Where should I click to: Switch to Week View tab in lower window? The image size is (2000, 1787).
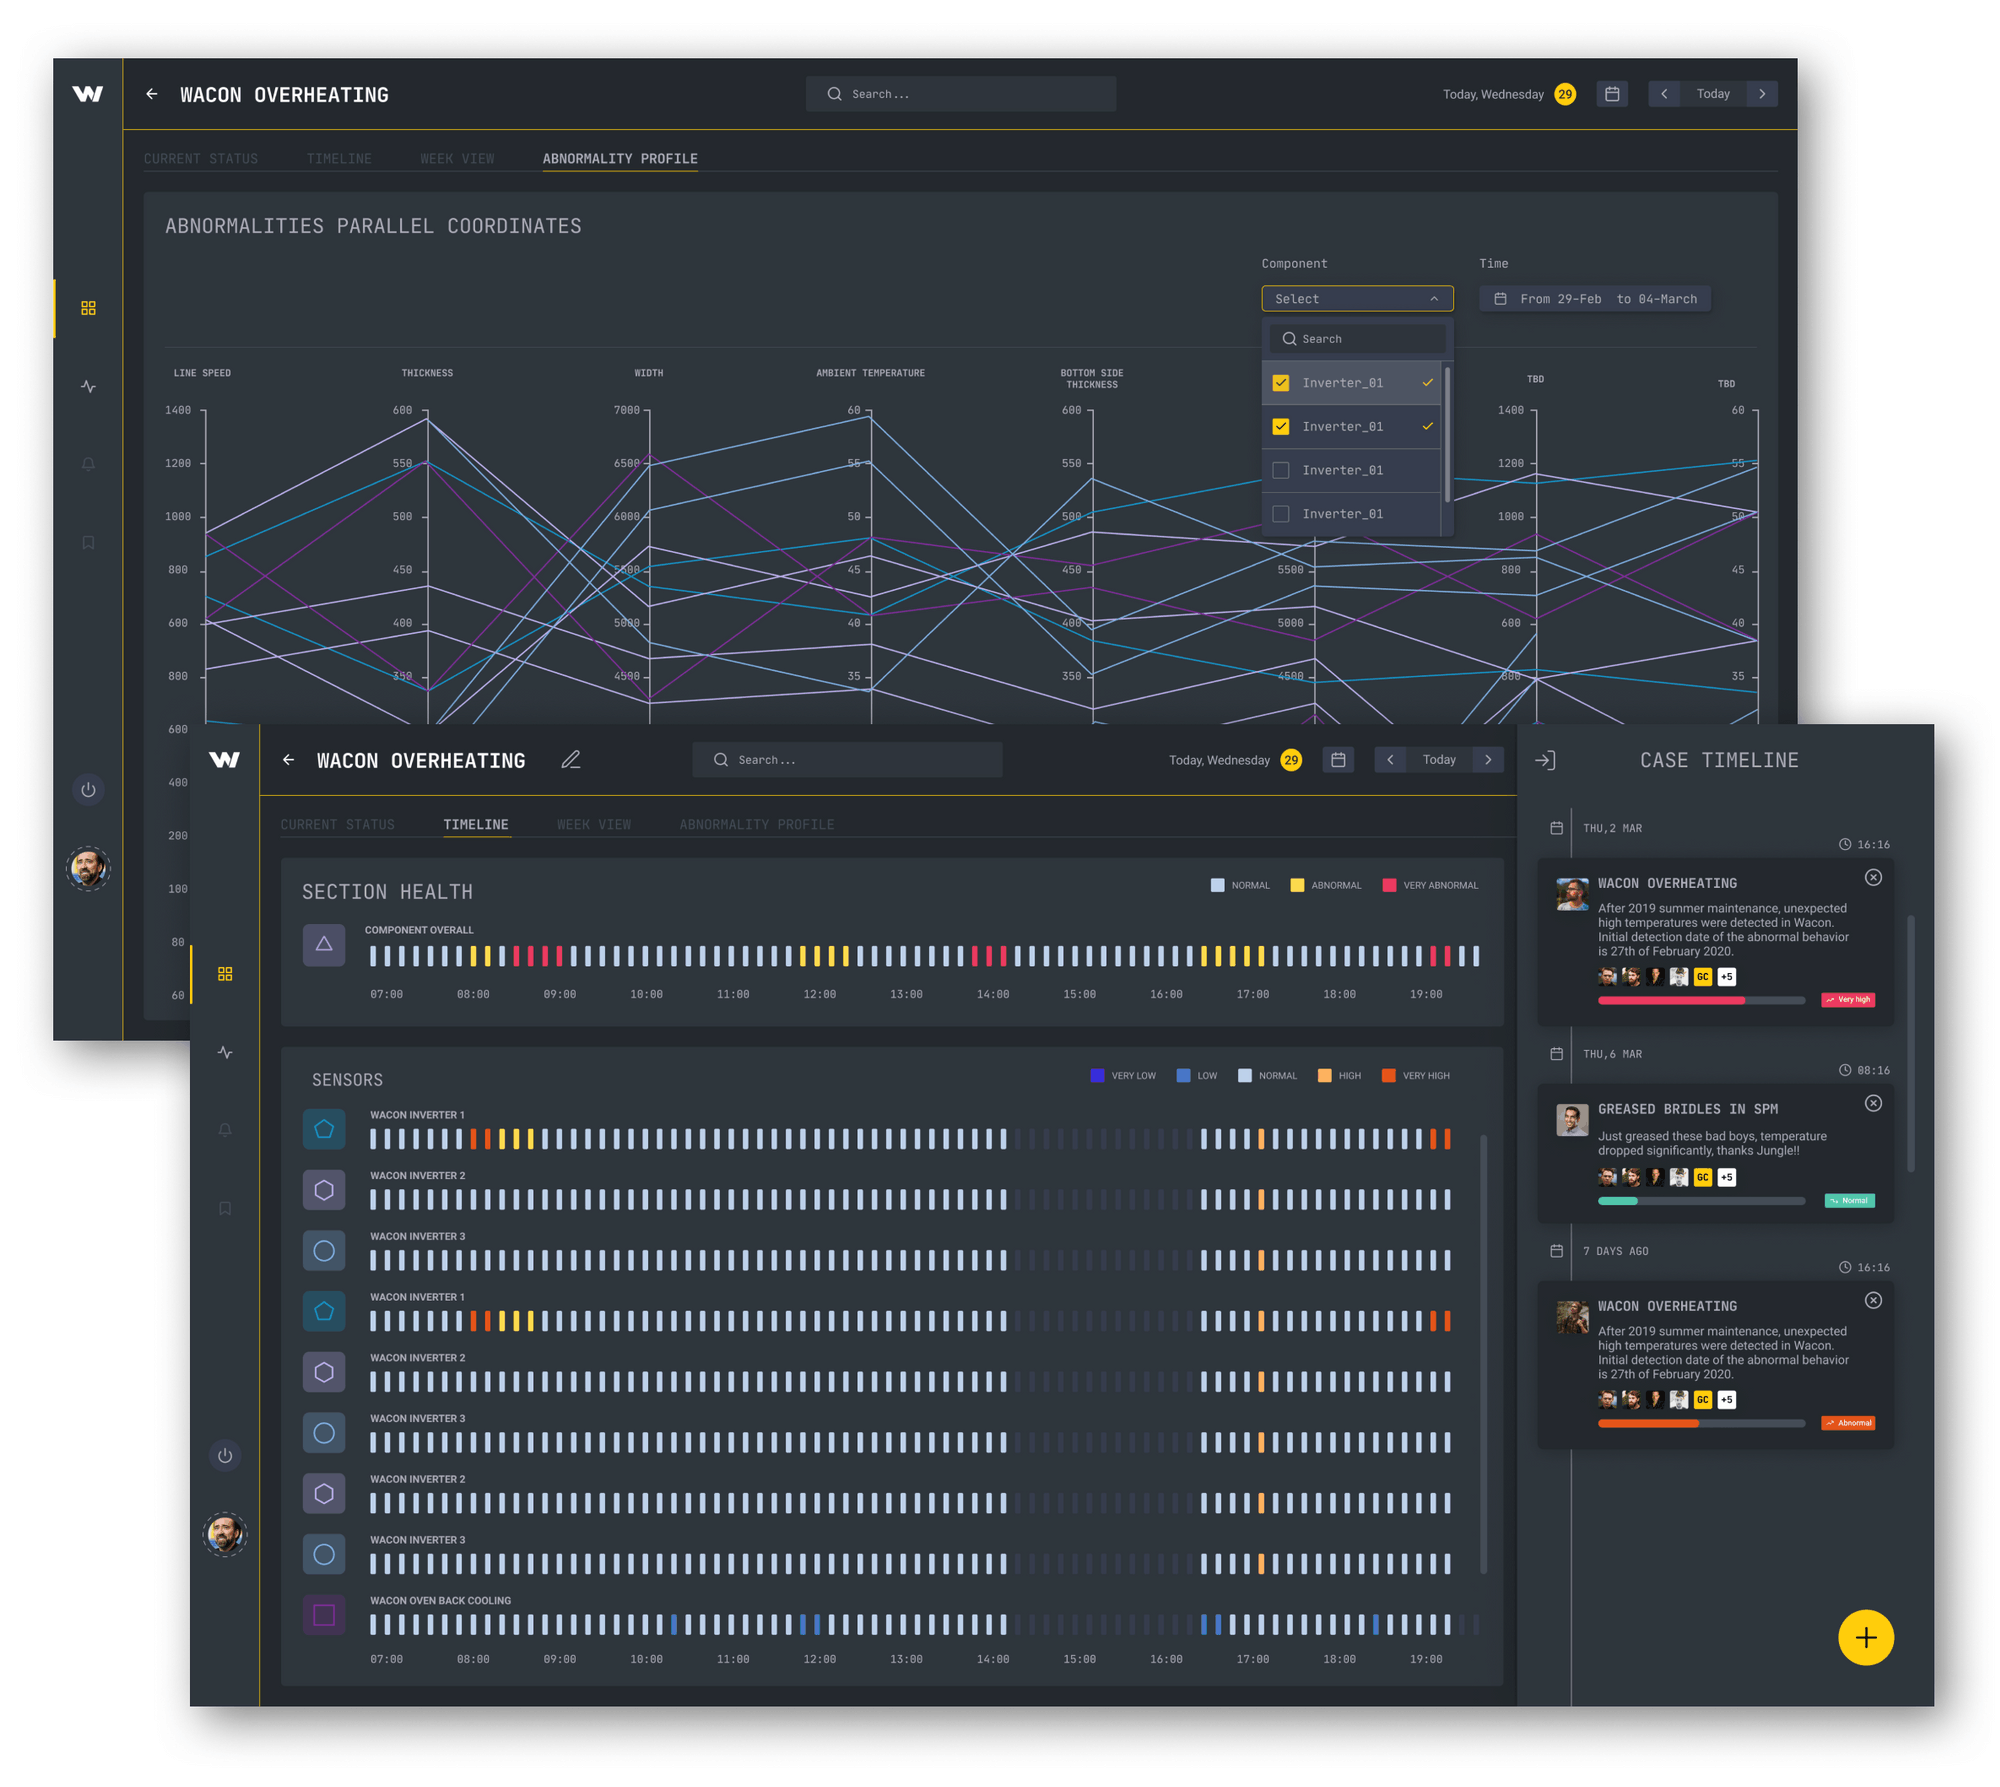point(594,825)
